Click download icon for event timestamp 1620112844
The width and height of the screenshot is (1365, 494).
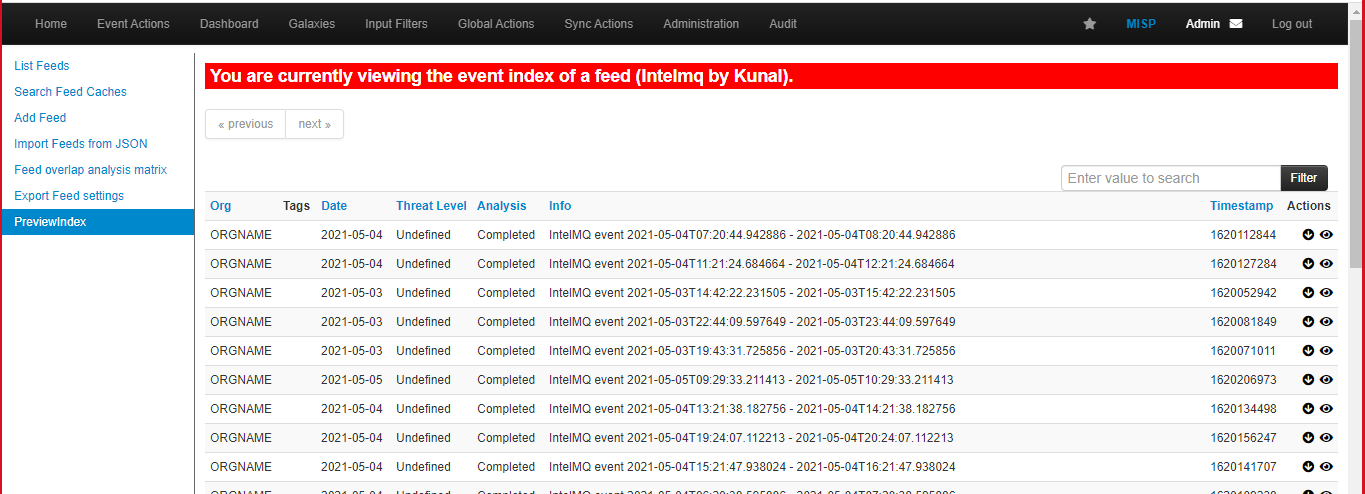[x=1308, y=235]
